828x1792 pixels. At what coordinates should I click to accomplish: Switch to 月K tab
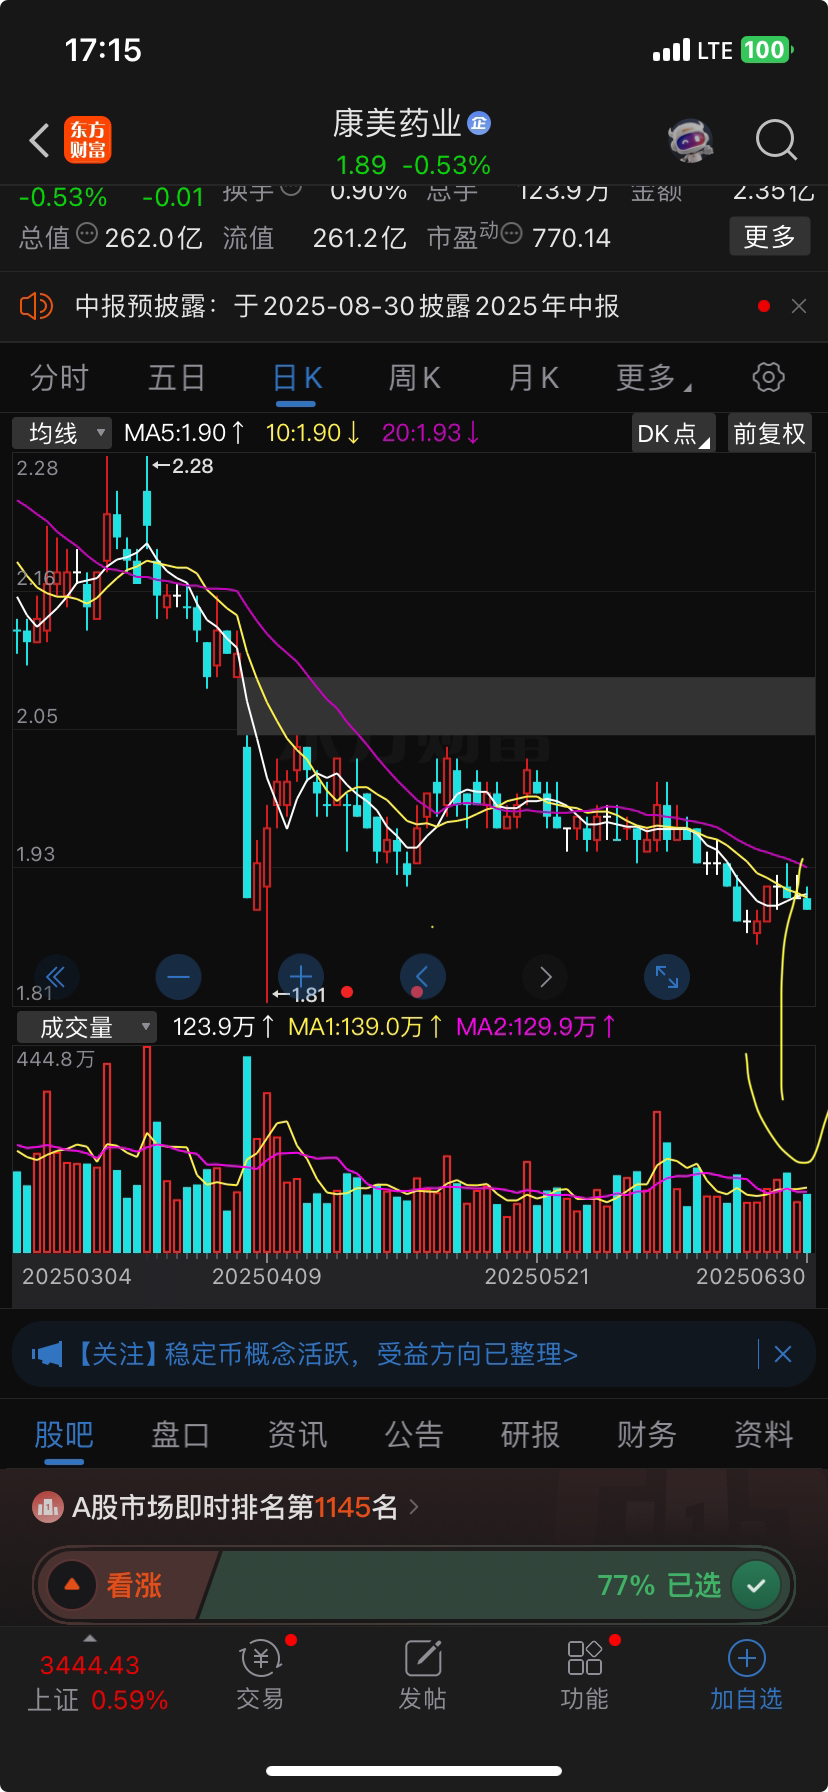coord(533,378)
